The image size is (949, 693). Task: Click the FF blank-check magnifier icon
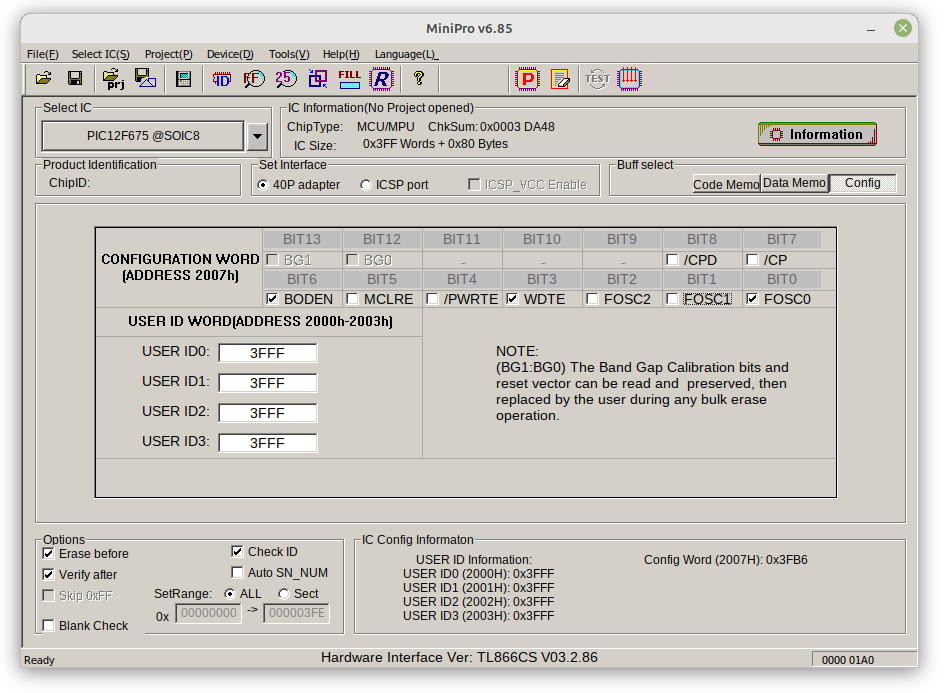point(254,79)
